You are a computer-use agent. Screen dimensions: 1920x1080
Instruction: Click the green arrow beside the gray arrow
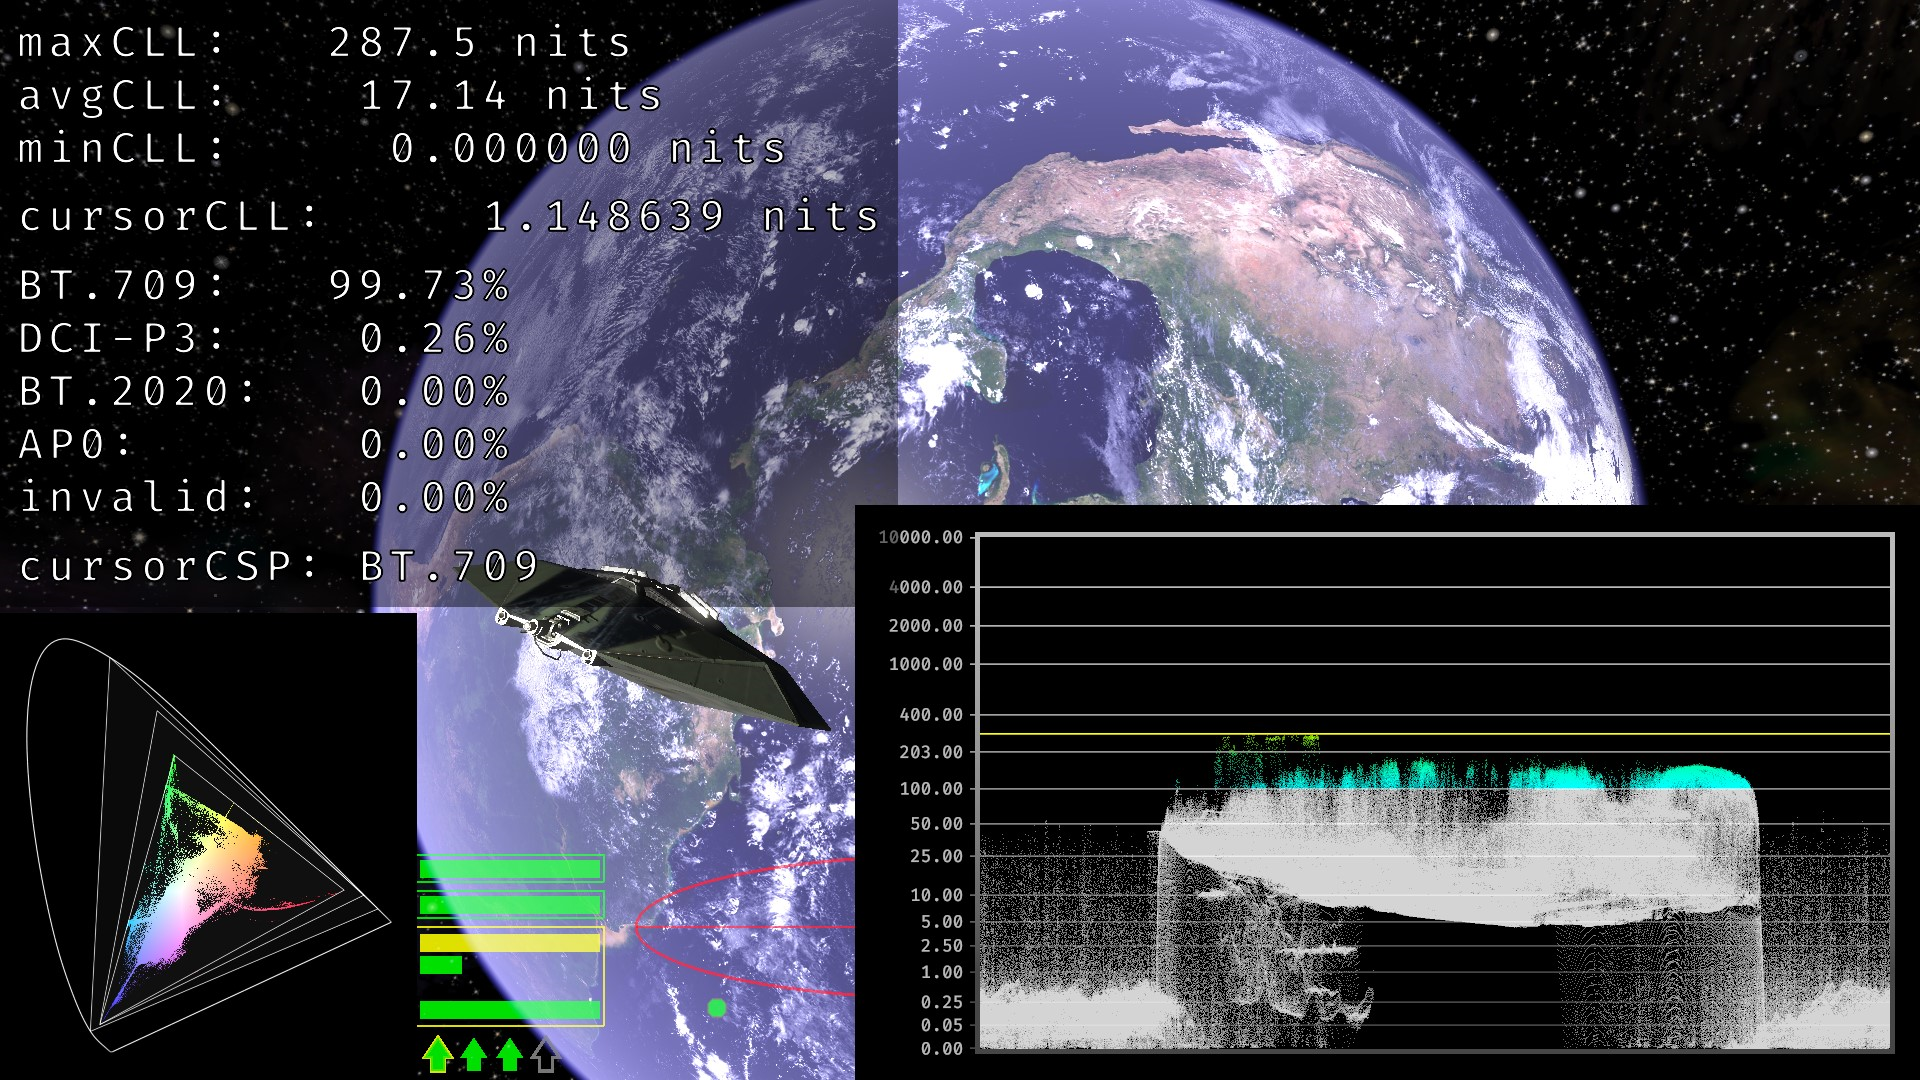(509, 1054)
